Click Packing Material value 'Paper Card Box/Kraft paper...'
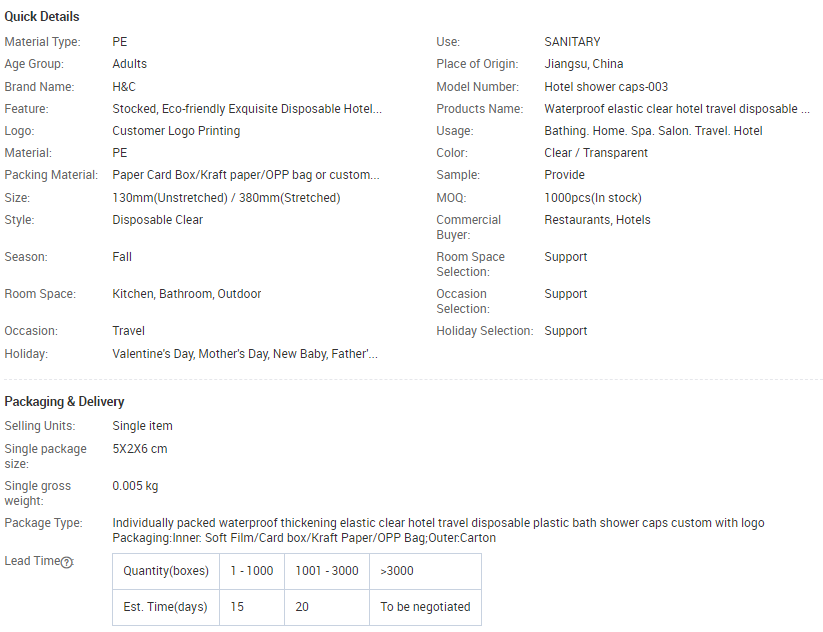Screen dimensions: 823x632 [x=246, y=175]
